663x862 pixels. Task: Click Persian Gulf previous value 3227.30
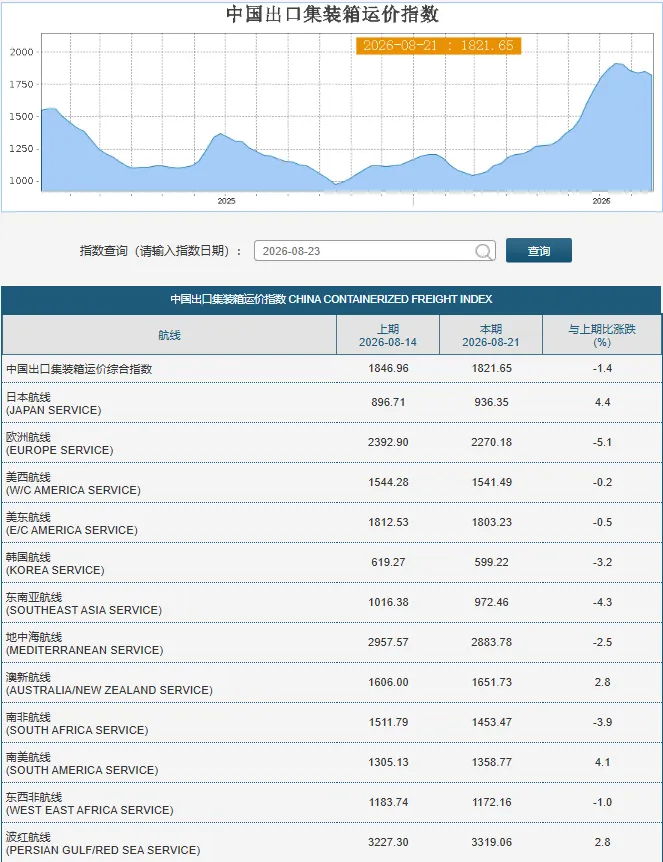388,843
